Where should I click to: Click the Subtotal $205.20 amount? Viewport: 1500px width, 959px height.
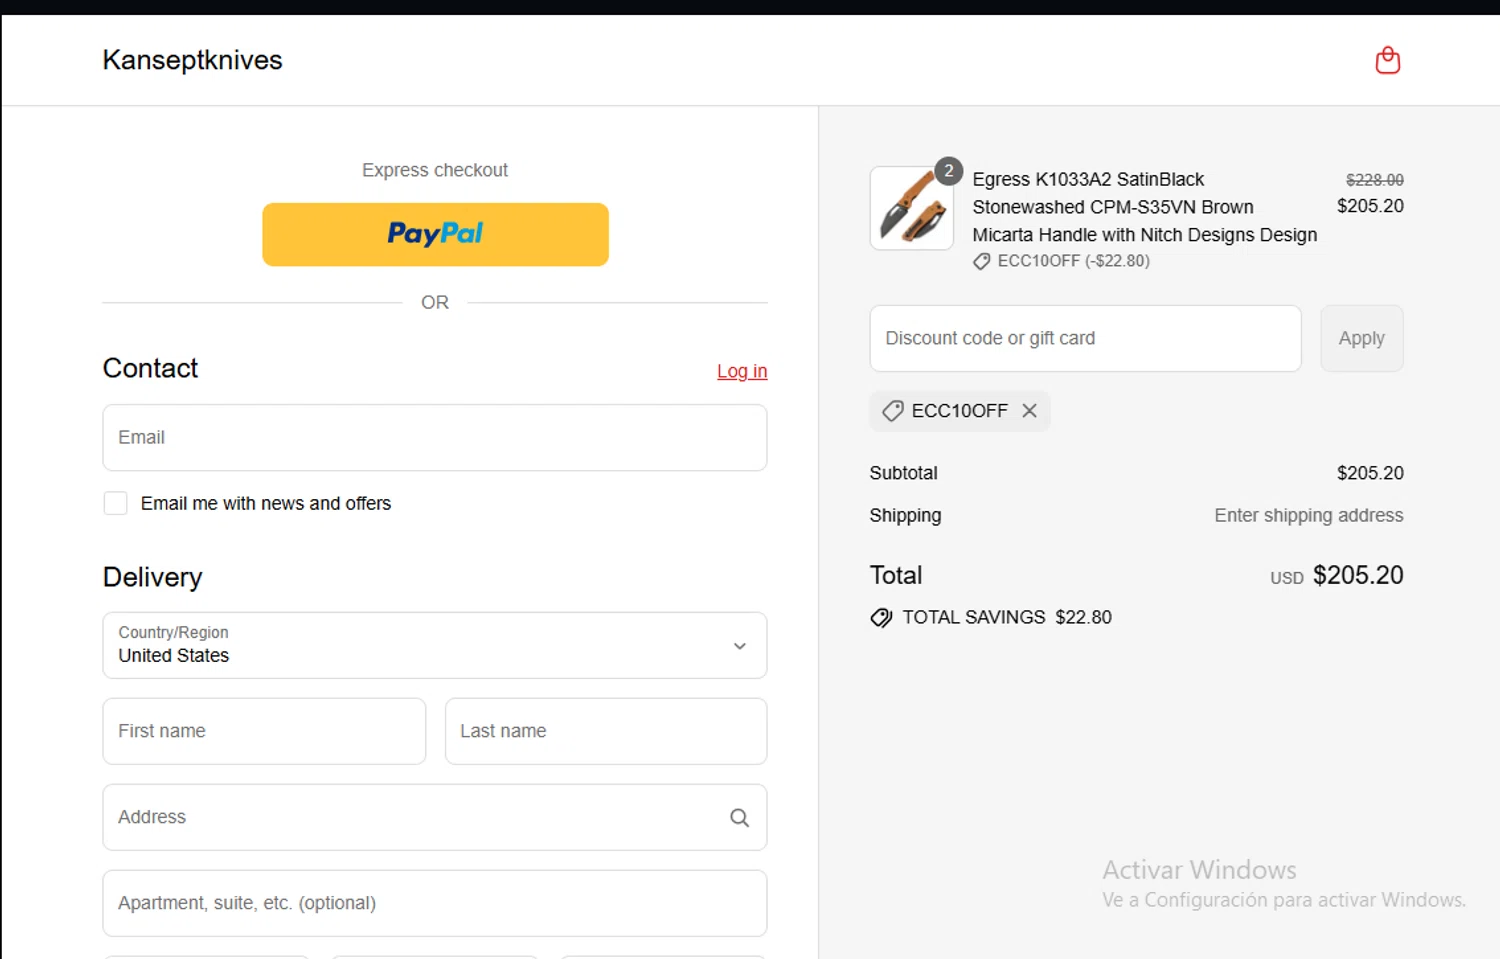pos(1370,473)
